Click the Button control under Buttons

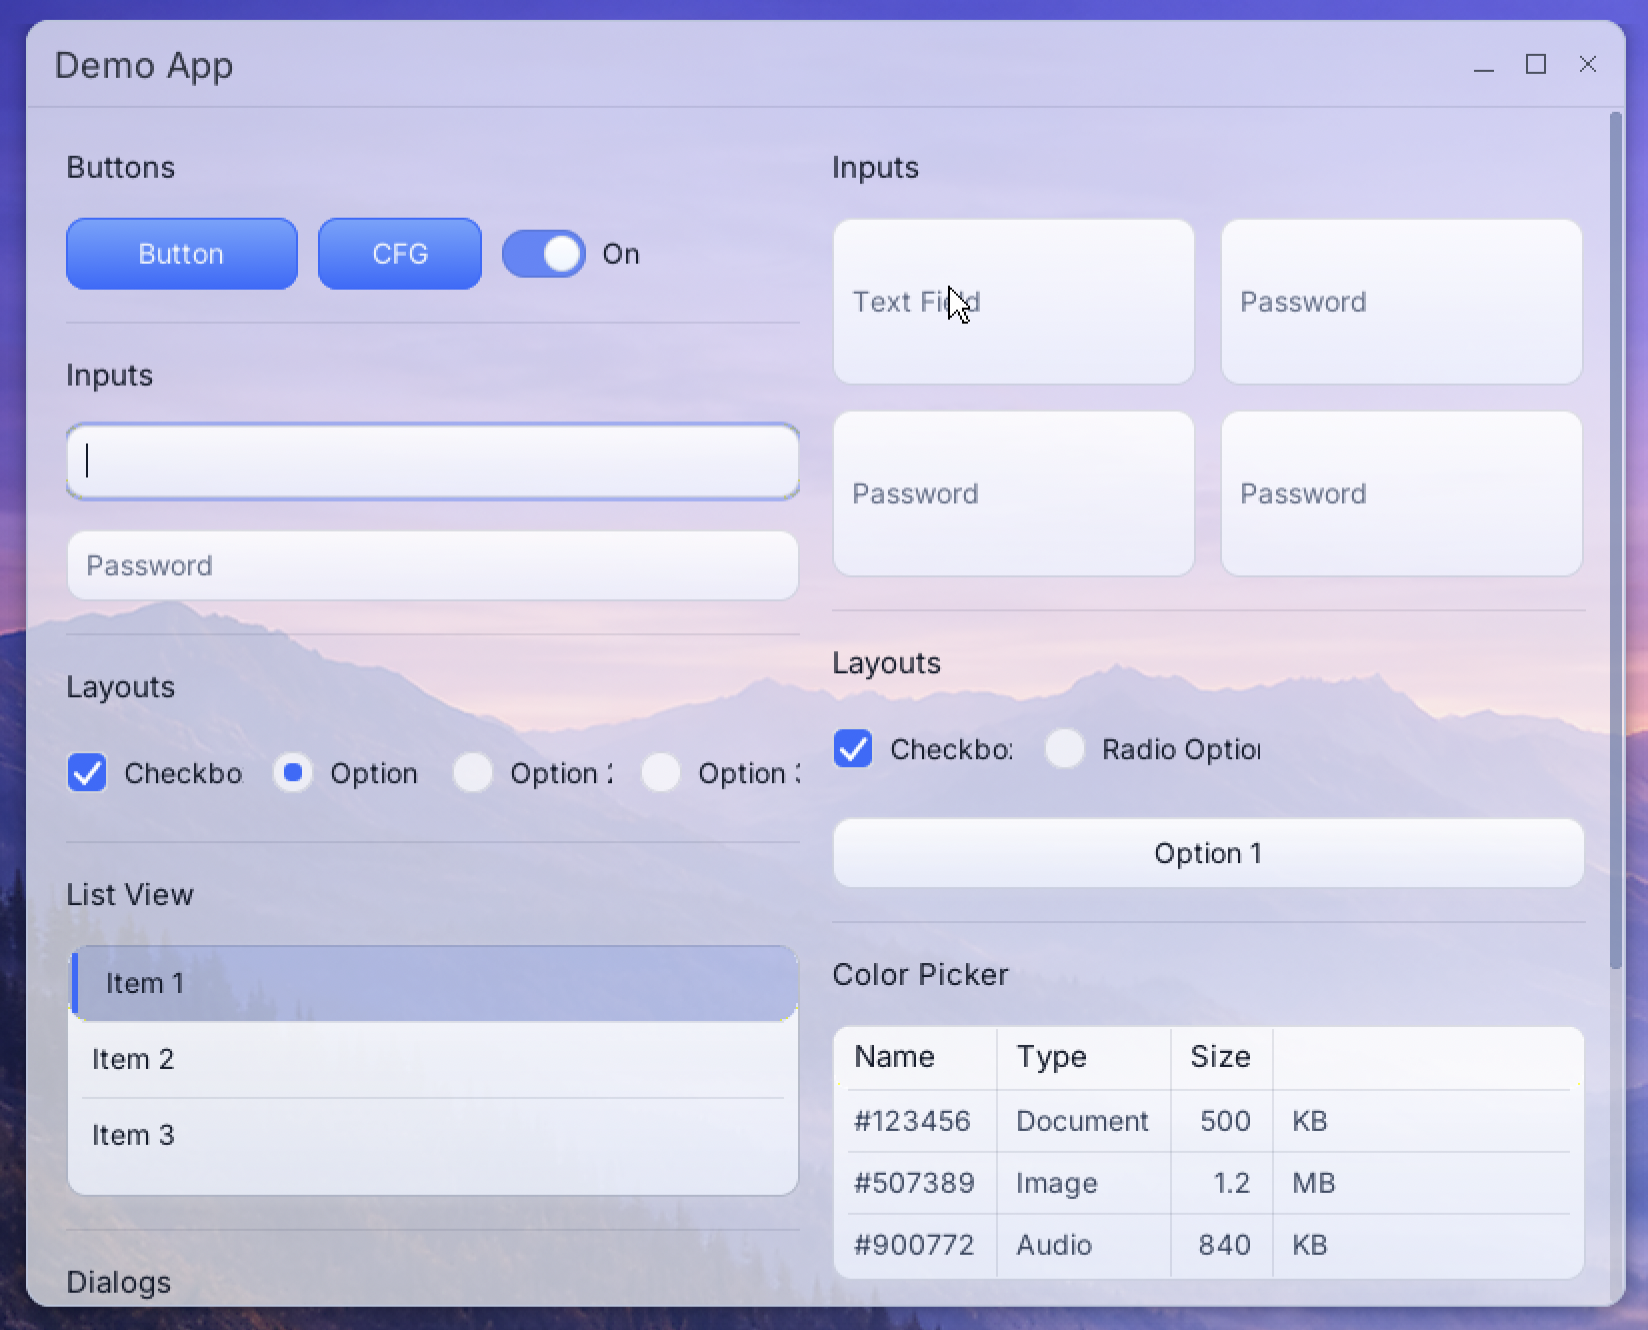(x=181, y=253)
